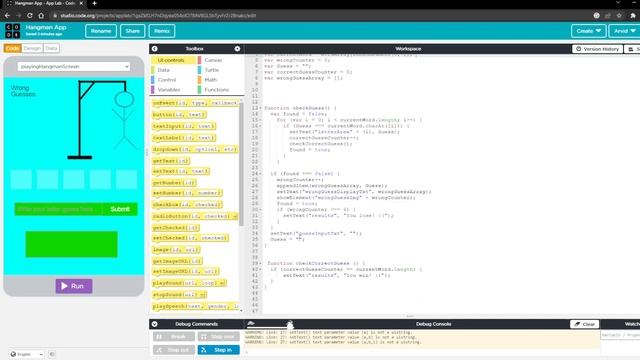Click the site info lock icon

[x=55, y=16]
